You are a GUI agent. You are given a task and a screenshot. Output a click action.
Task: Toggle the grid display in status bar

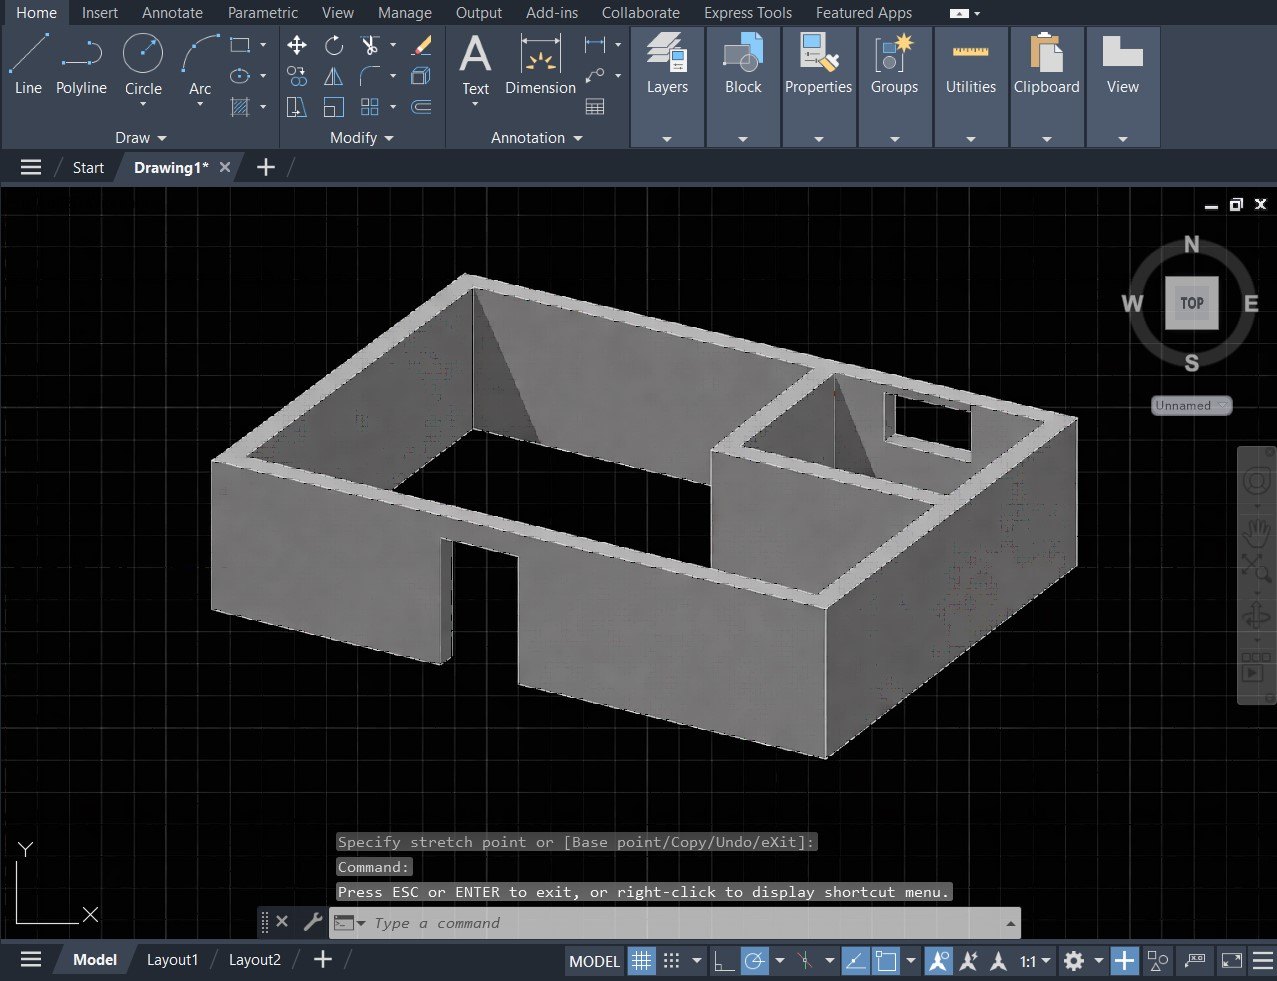(x=641, y=961)
